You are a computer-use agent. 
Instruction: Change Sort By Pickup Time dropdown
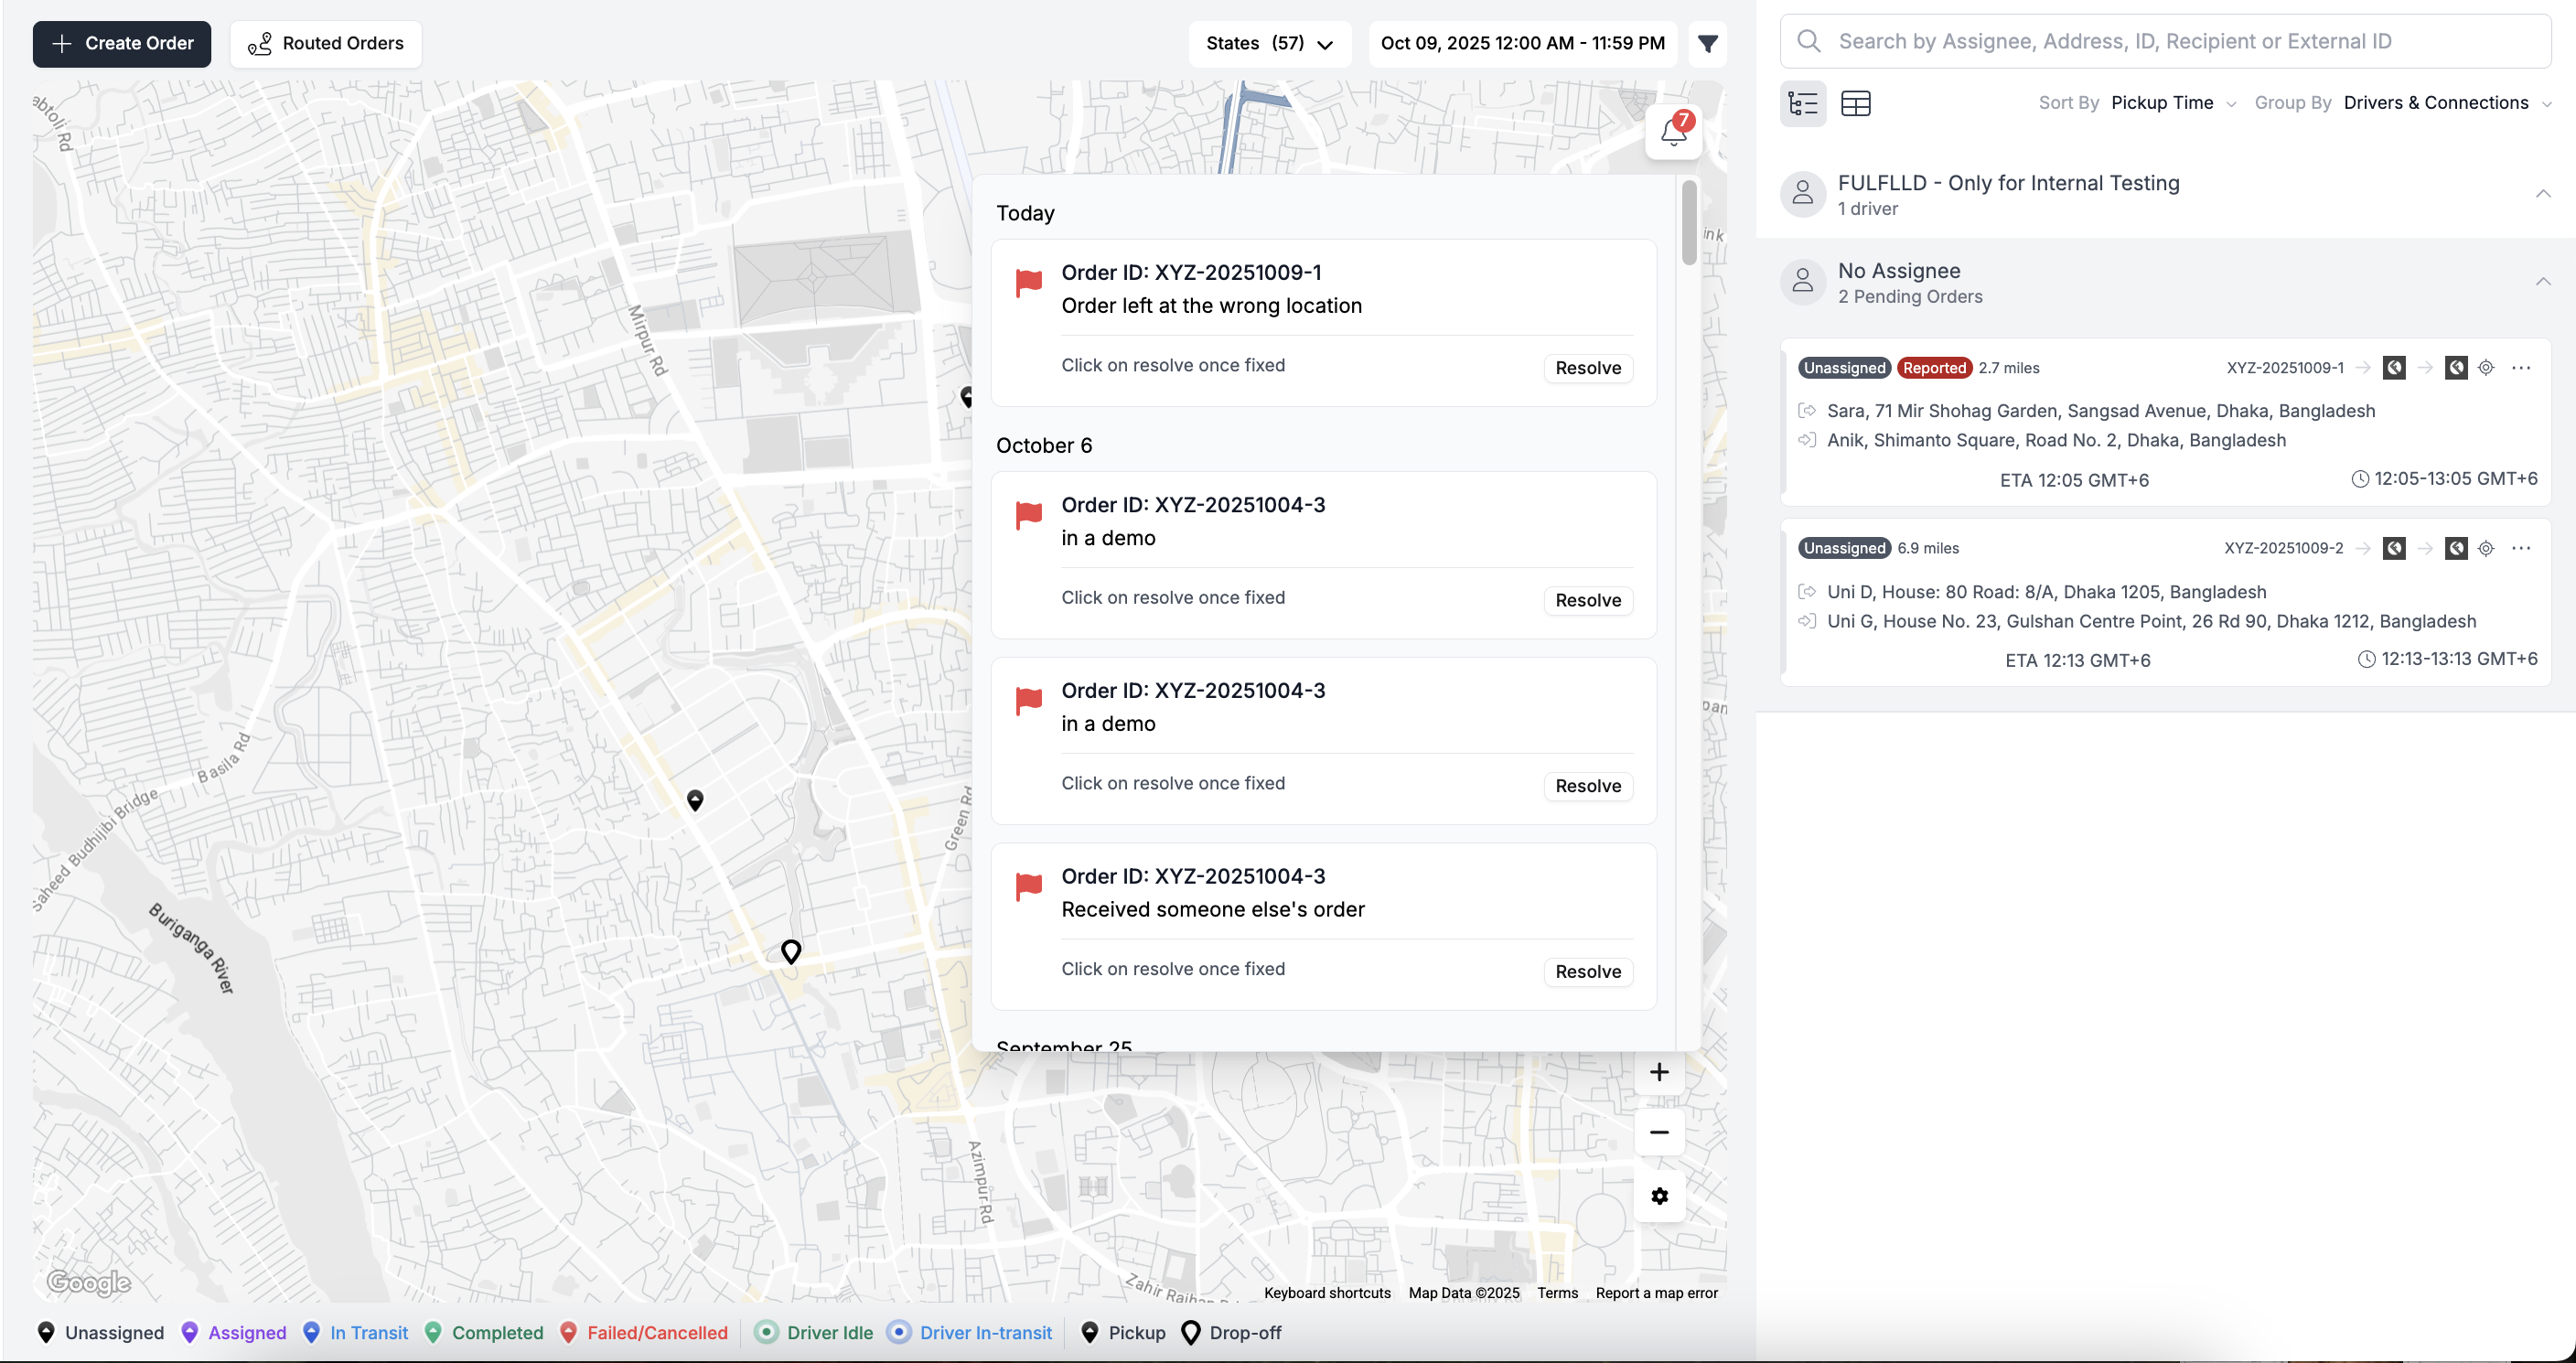coord(2173,103)
